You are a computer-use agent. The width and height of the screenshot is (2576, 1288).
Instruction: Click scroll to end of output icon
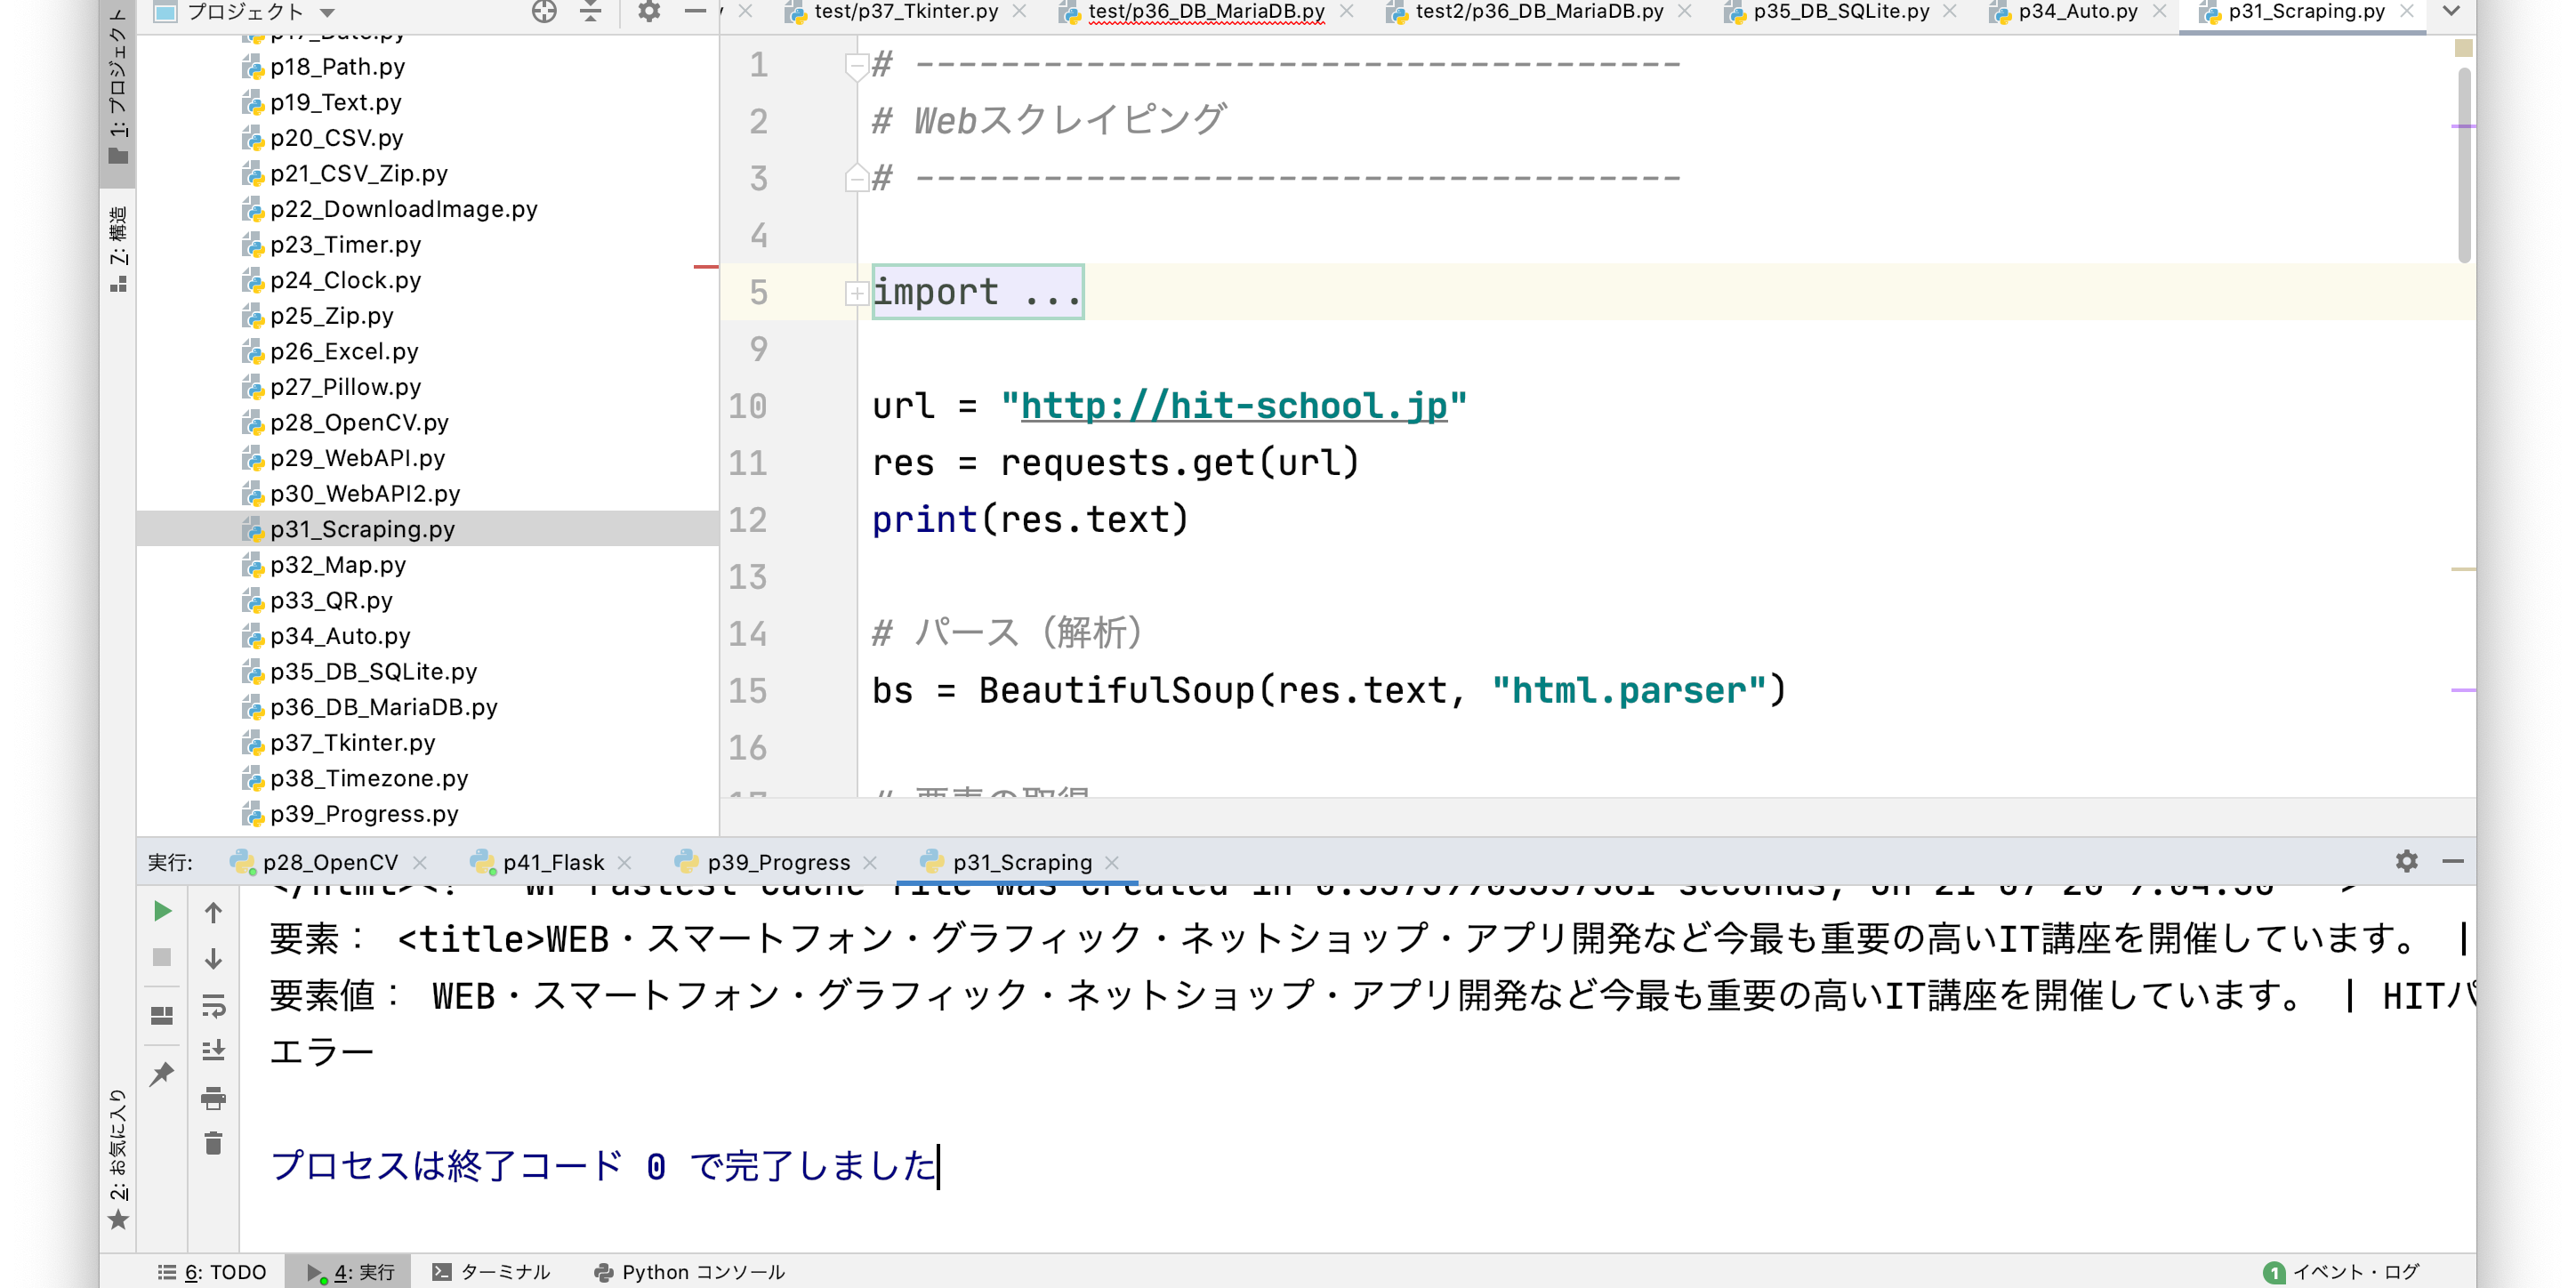[213, 1050]
